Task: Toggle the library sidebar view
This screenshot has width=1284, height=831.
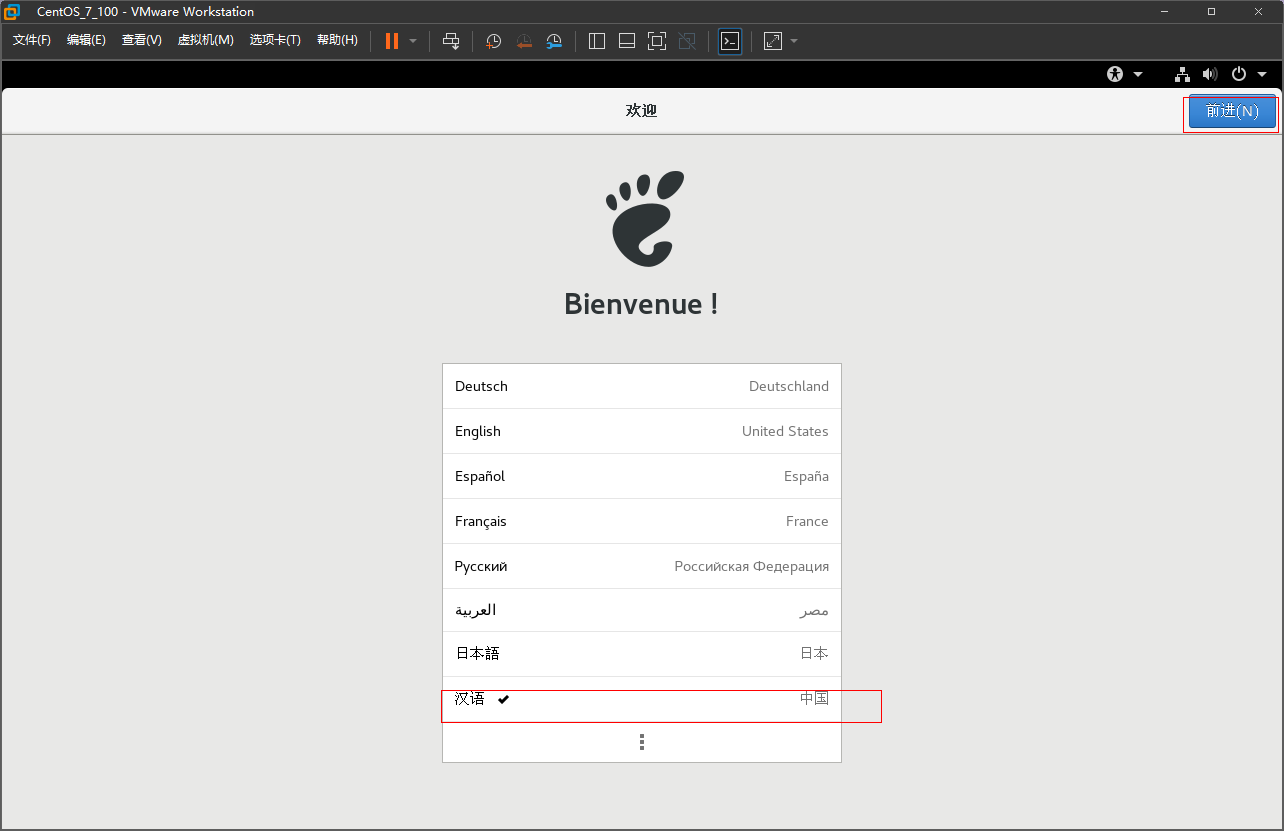Action: point(597,41)
